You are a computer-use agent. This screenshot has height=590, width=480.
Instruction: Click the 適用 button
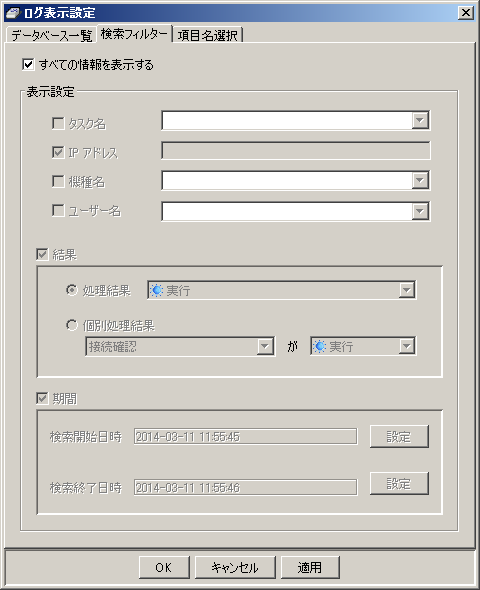click(310, 567)
